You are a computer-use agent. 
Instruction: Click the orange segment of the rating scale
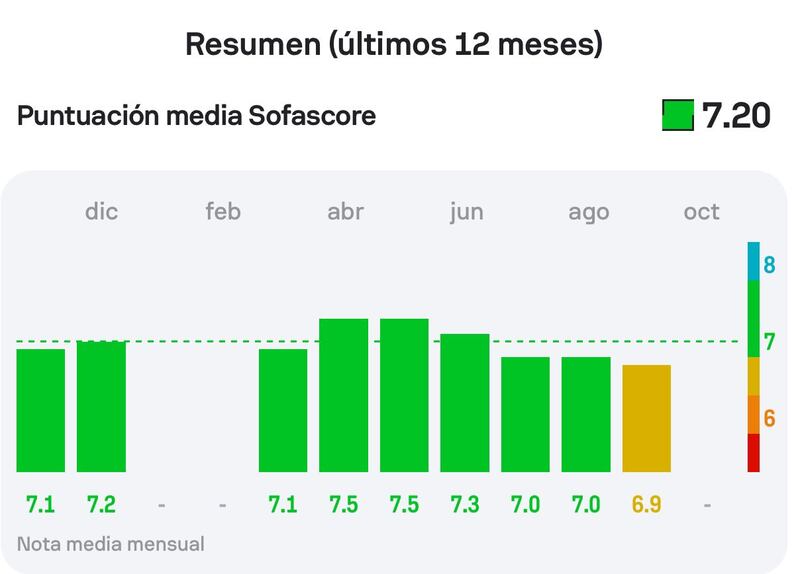754,415
